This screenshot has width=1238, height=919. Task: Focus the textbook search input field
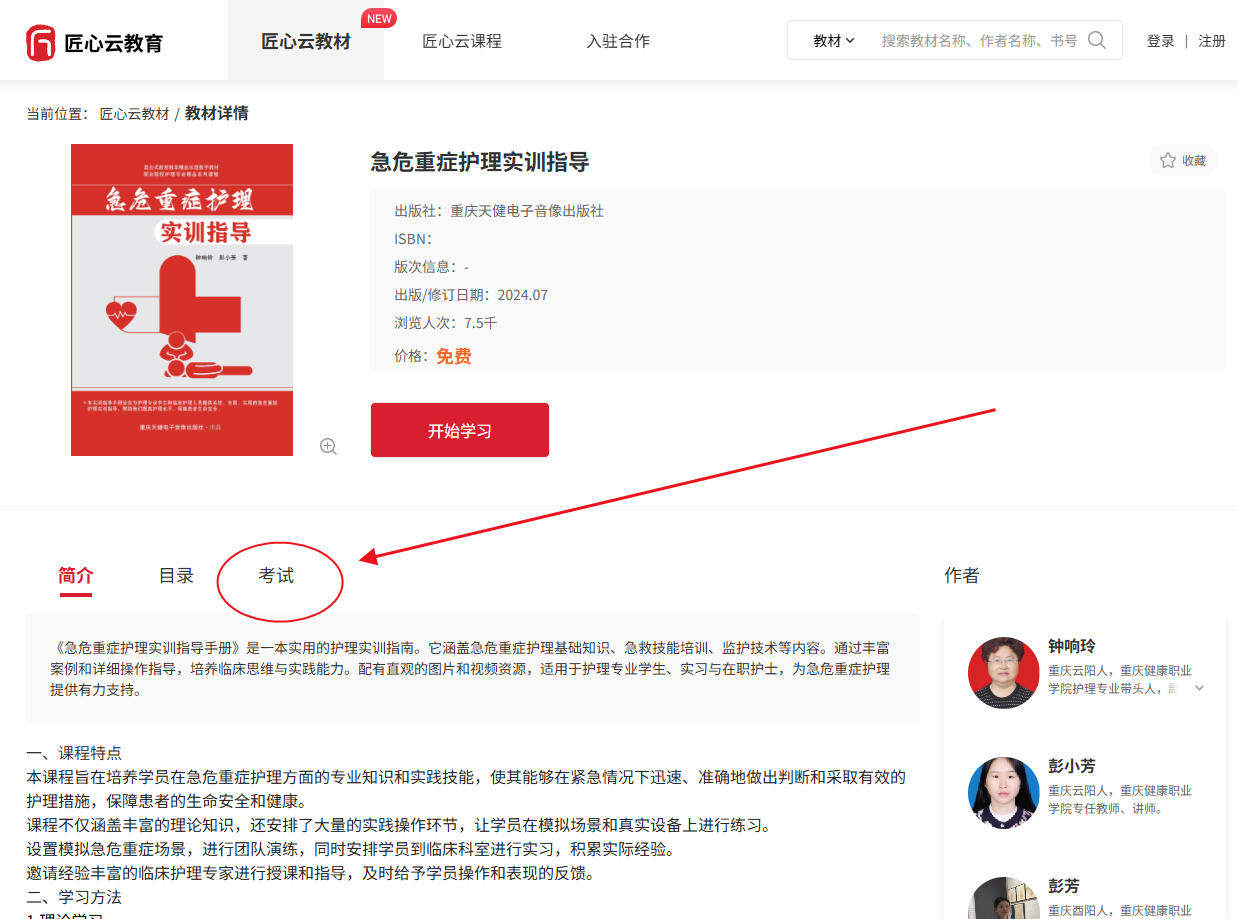(x=980, y=41)
